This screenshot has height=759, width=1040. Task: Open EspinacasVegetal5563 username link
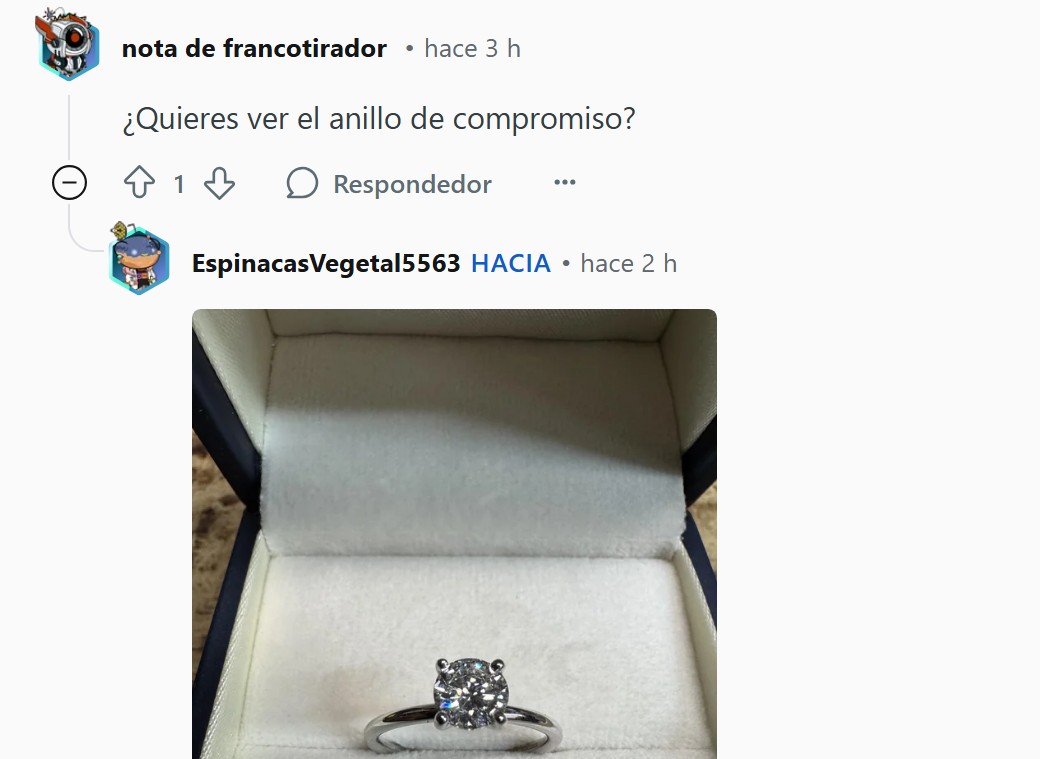[326, 263]
